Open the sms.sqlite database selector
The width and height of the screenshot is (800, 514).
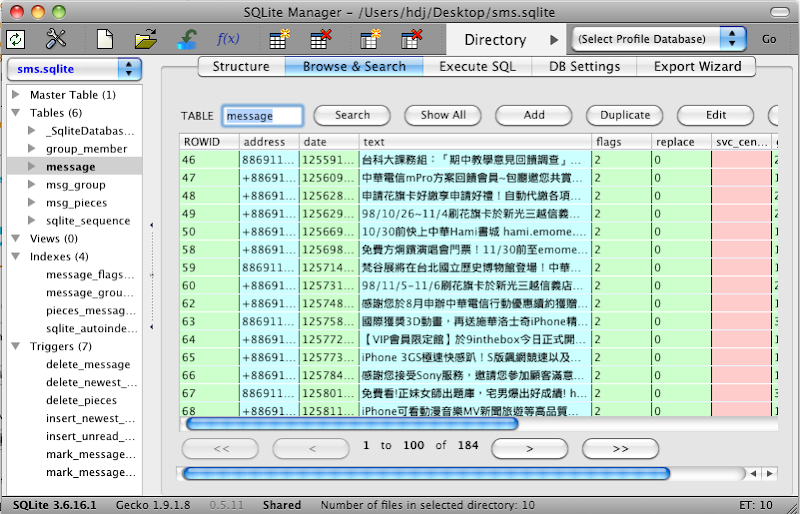(x=74, y=69)
